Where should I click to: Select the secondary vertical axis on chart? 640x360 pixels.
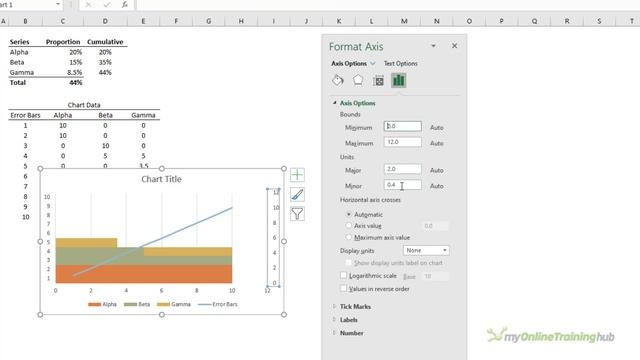[274, 238]
